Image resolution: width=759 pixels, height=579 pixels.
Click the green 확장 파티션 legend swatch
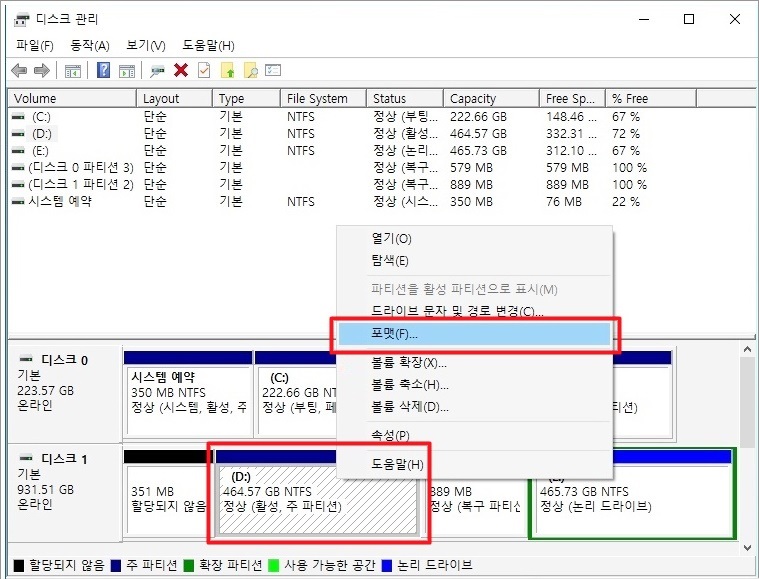coord(189,565)
